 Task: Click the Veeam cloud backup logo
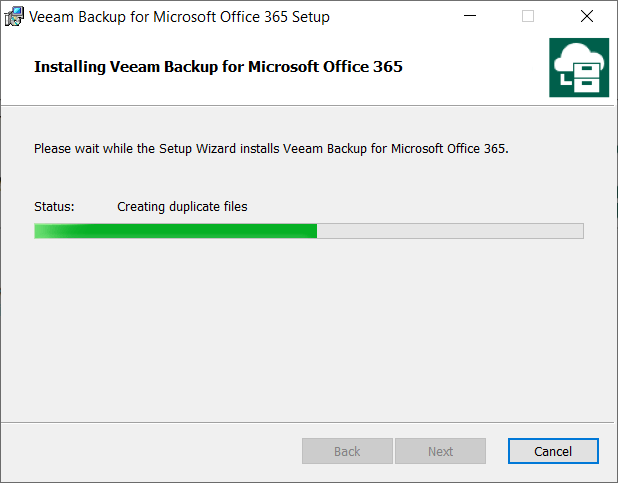pyautogui.click(x=578, y=68)
